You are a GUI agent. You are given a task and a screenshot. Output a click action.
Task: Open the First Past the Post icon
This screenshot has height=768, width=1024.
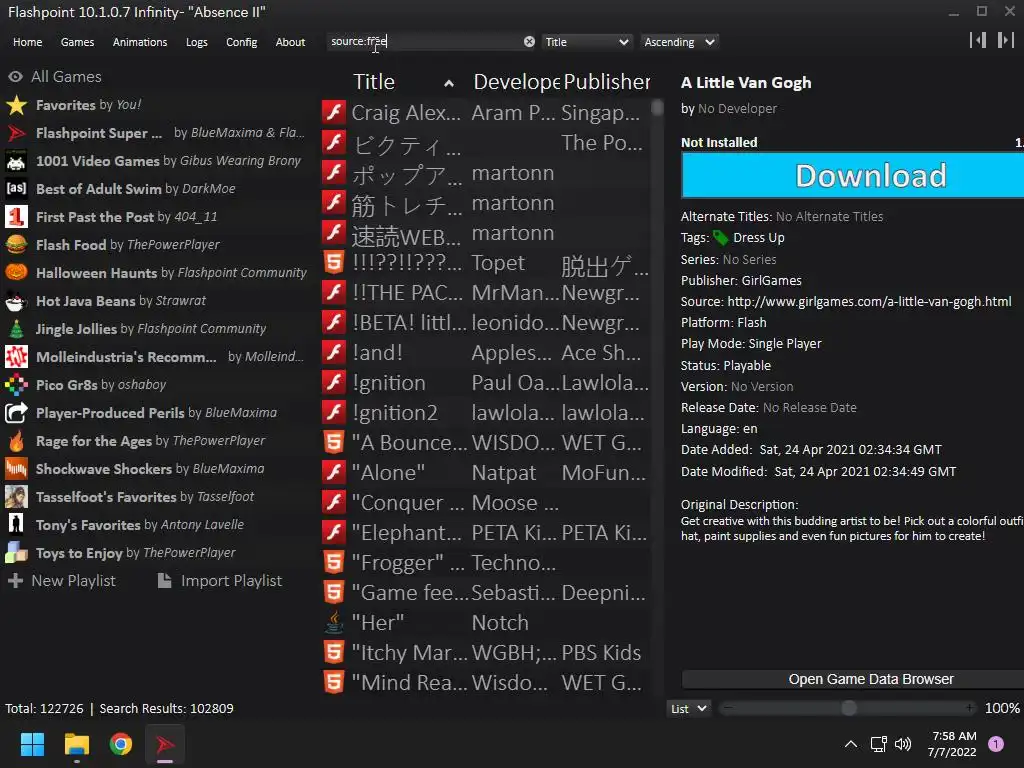[x=16, y=217]
